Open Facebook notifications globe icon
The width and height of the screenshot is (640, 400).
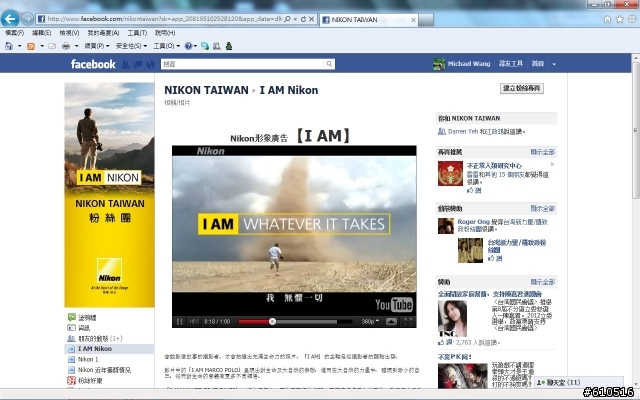151,64
